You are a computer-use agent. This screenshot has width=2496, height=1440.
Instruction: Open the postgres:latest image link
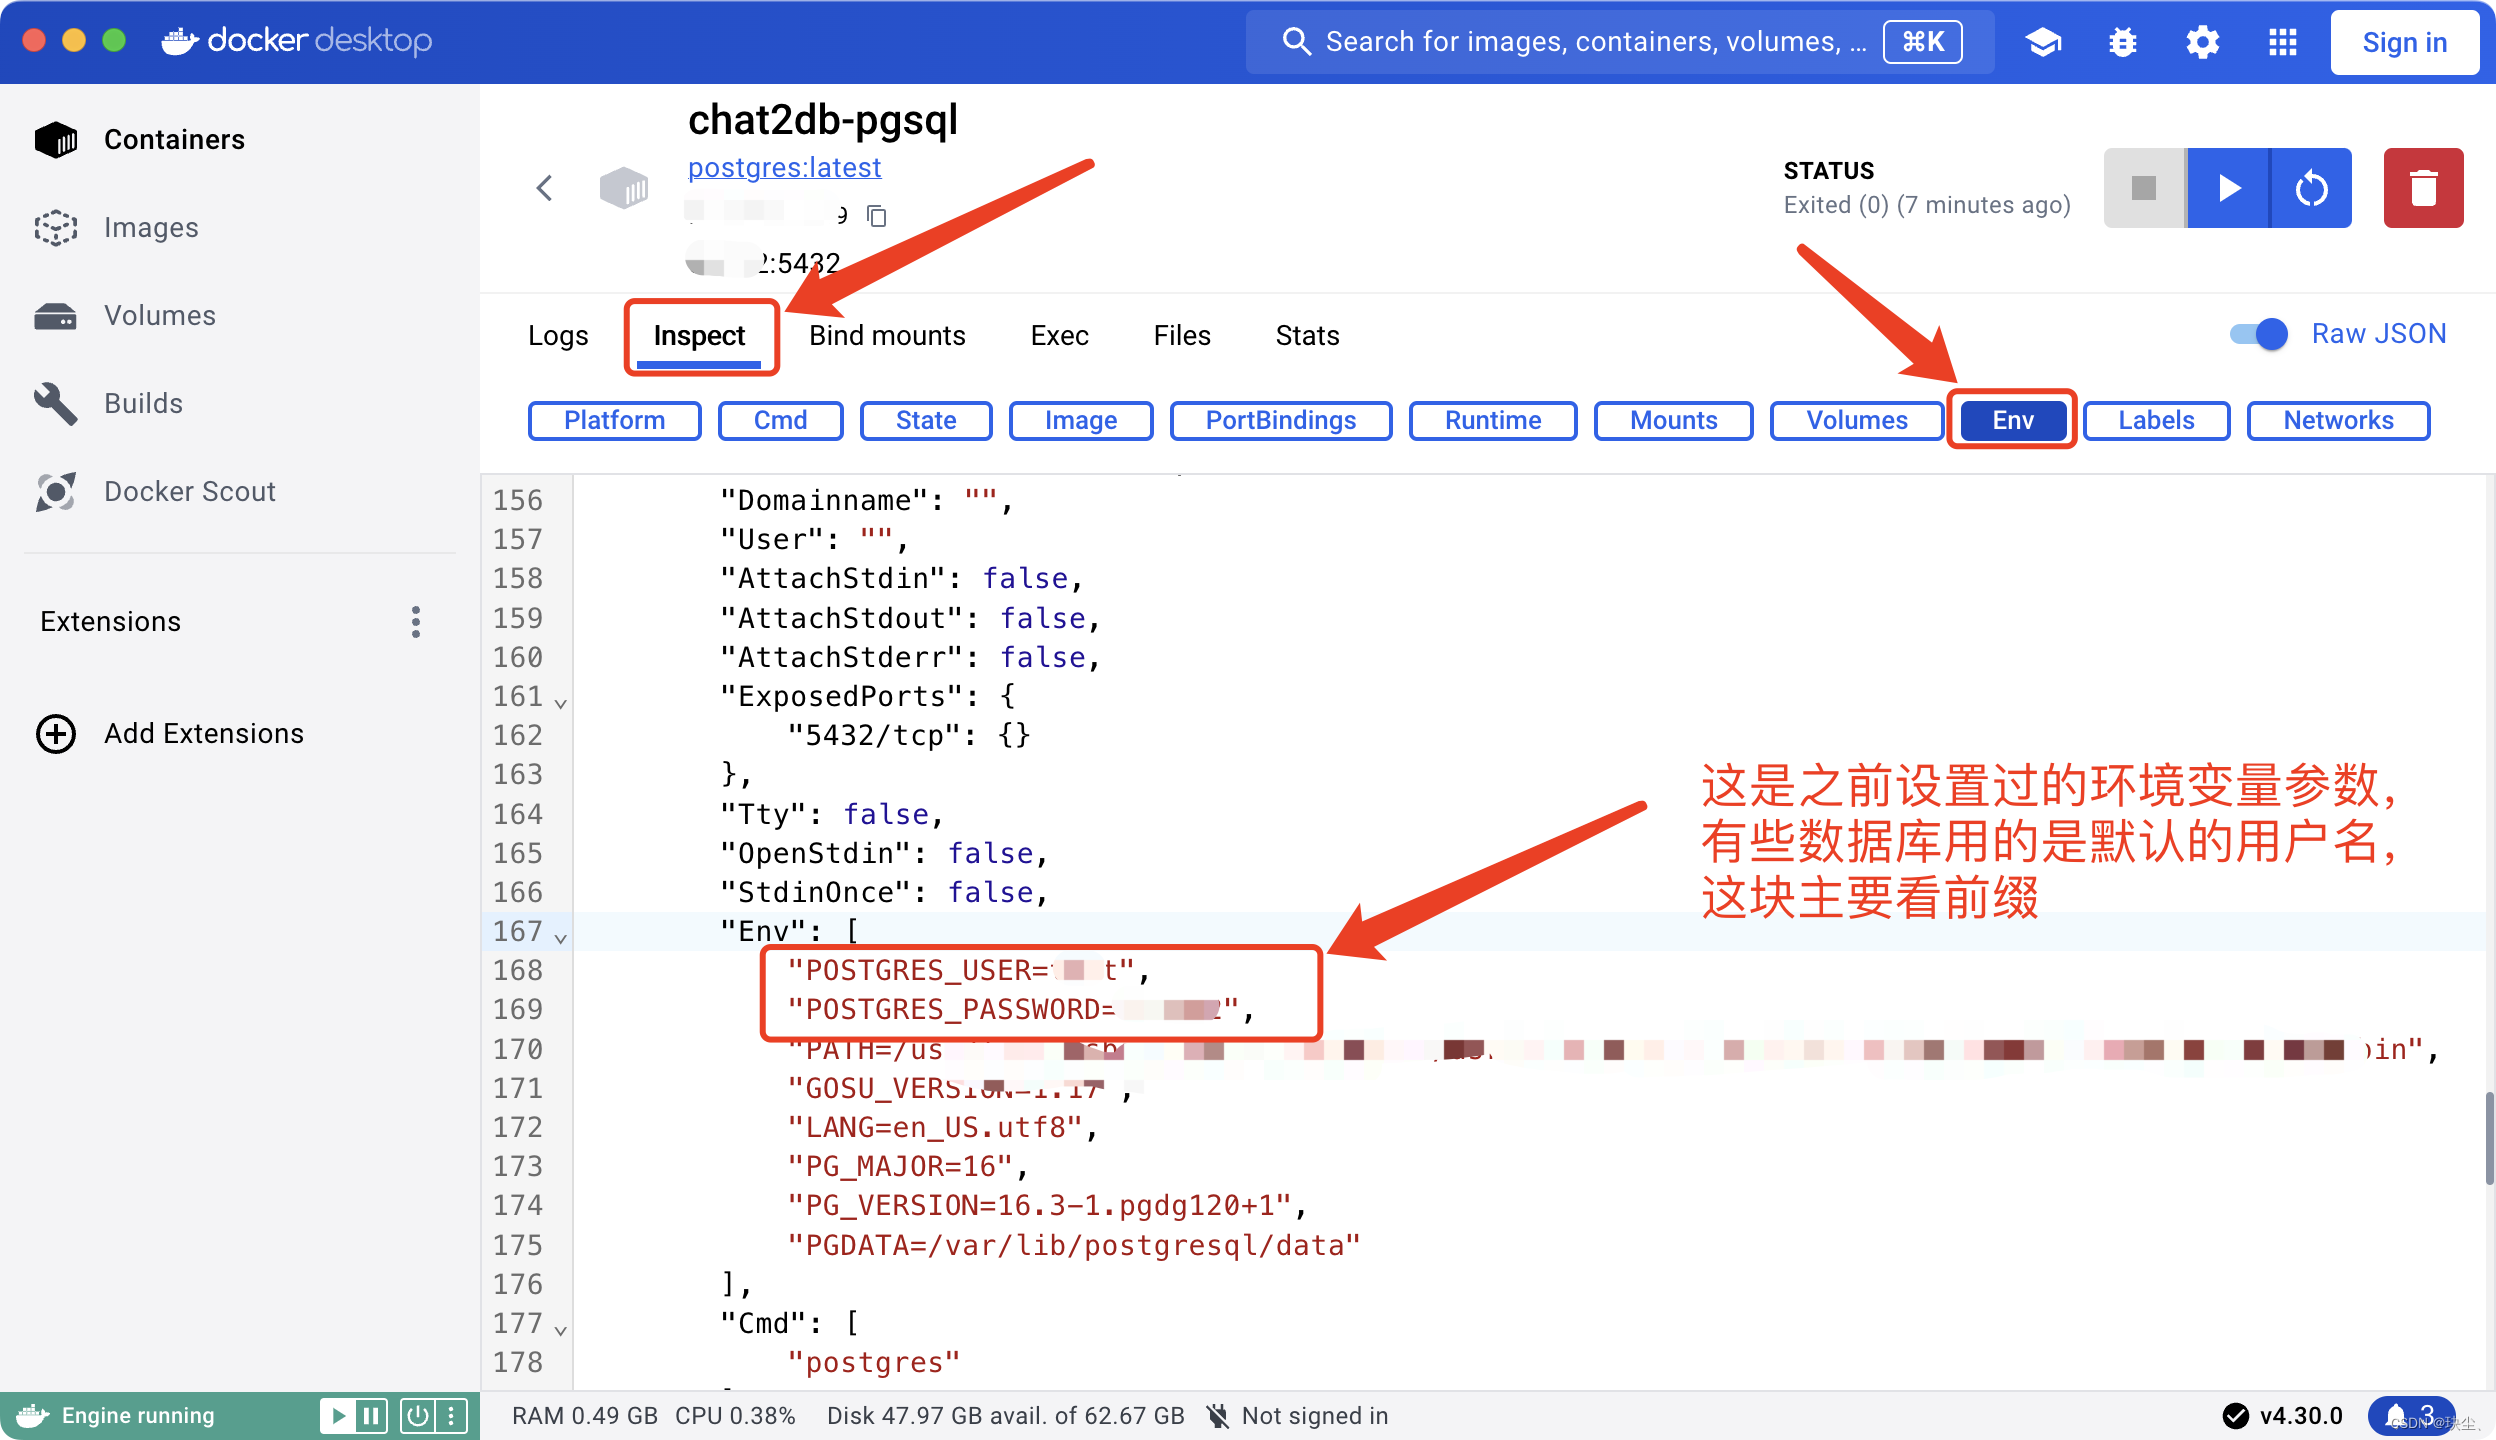coord(784,167)
